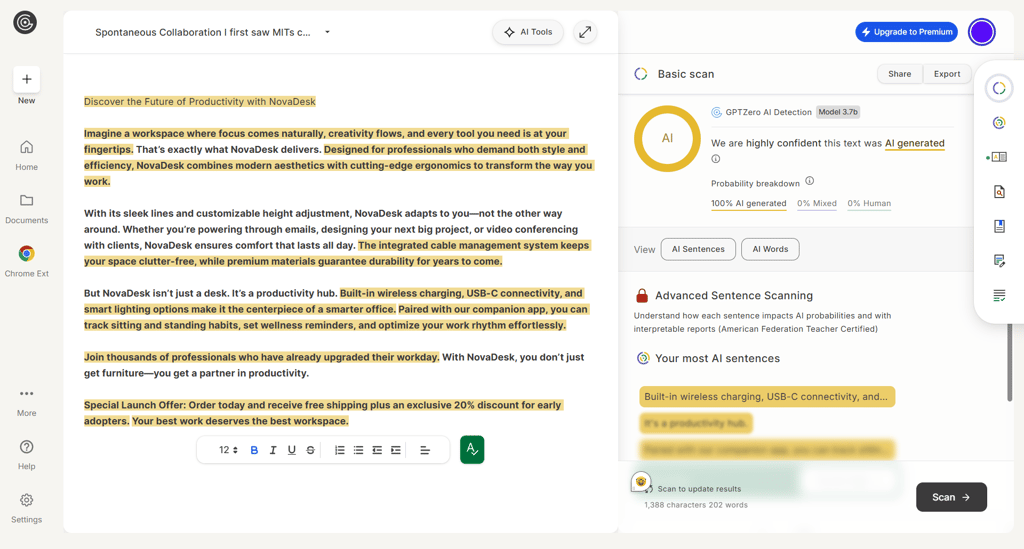Click the Join thousands of professionals sentence
The height and width of the screenshot is (549, 1024).
[261, 357]
